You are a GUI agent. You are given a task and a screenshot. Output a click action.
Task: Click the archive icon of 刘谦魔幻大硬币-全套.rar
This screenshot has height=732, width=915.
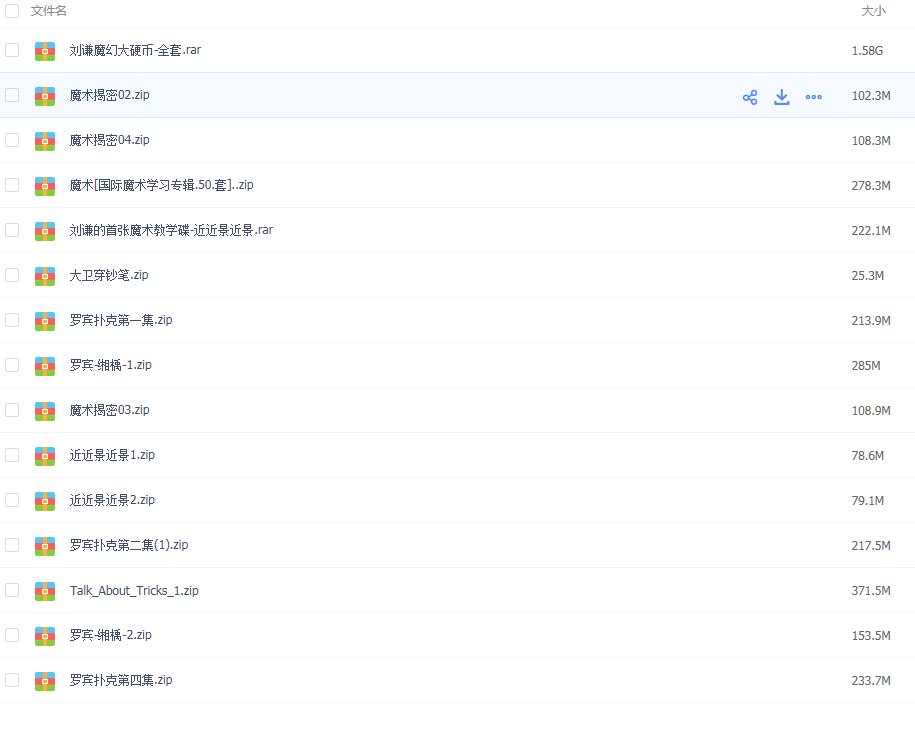coord(45,51)
